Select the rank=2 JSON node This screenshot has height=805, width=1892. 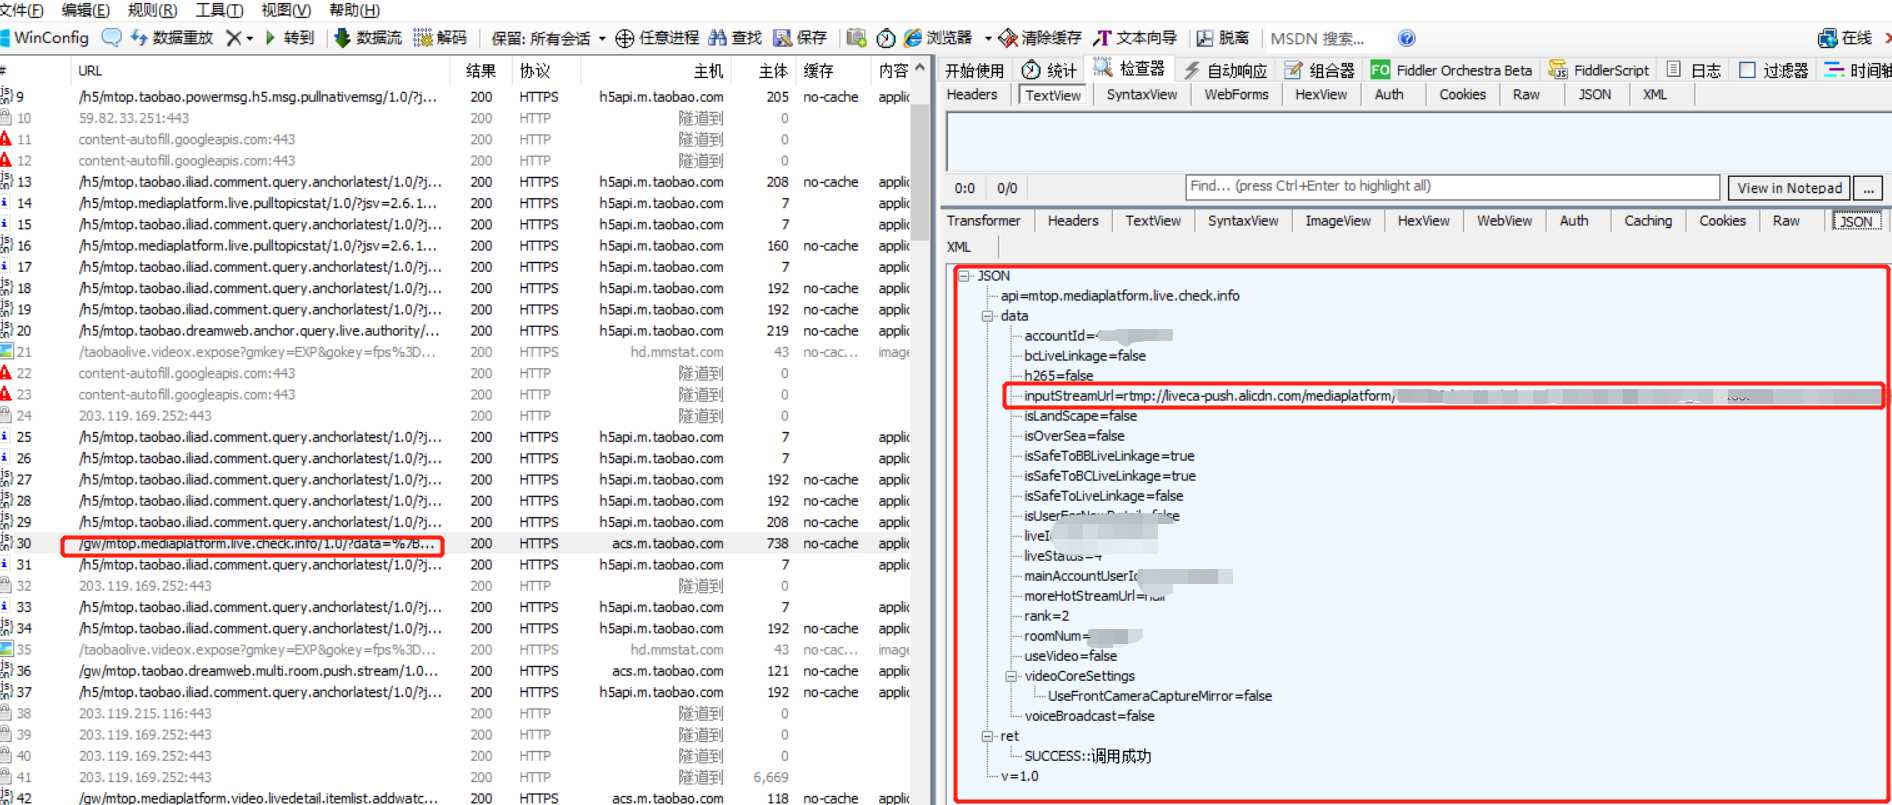coord(1046,616)
